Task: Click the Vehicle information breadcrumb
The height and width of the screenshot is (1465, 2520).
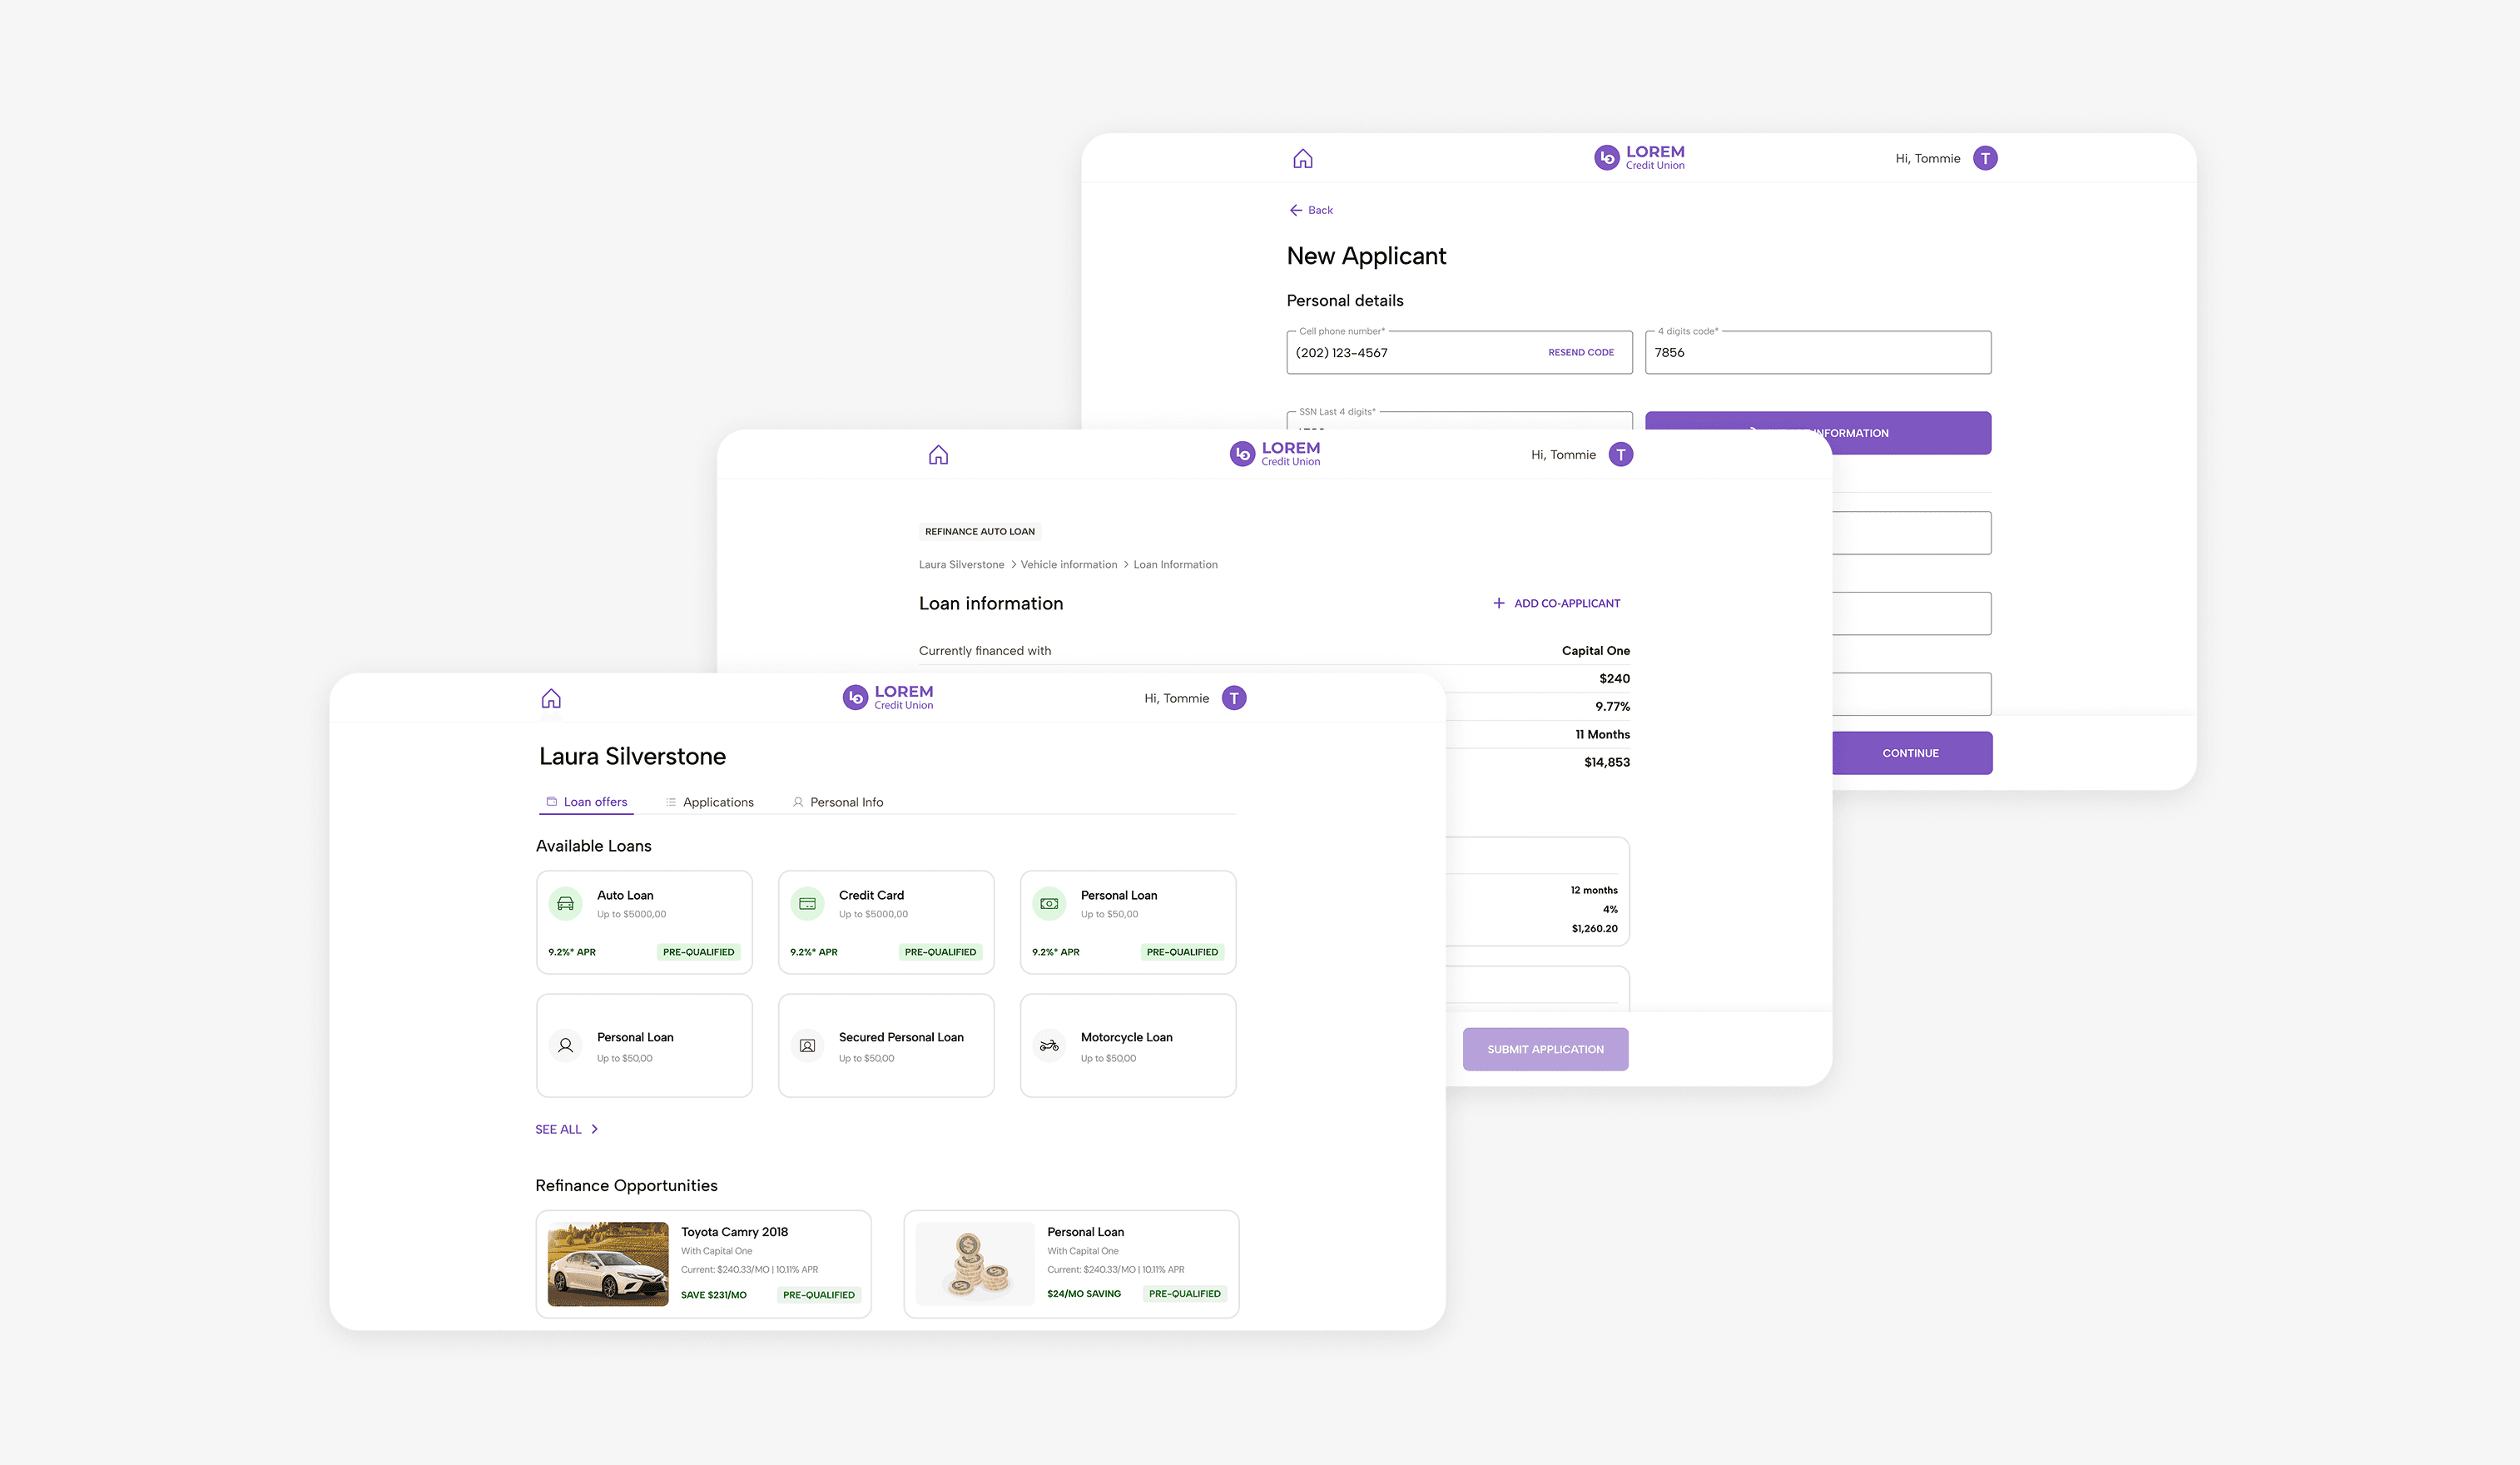Action: 1068,565
